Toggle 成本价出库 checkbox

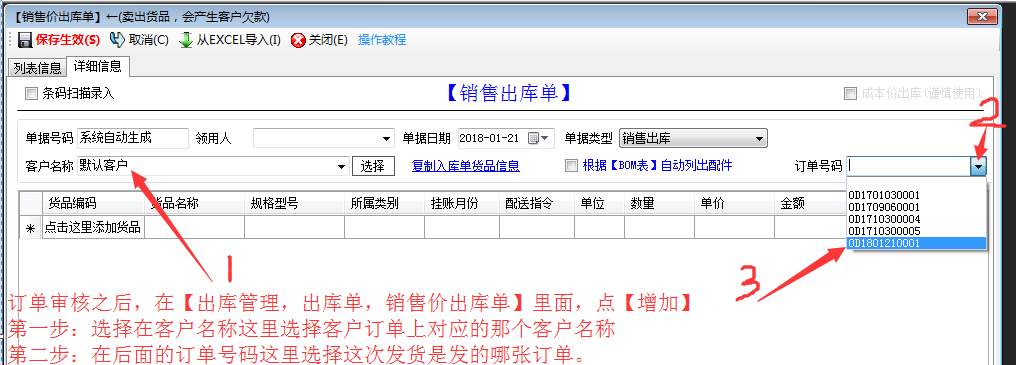coord(850,94)
